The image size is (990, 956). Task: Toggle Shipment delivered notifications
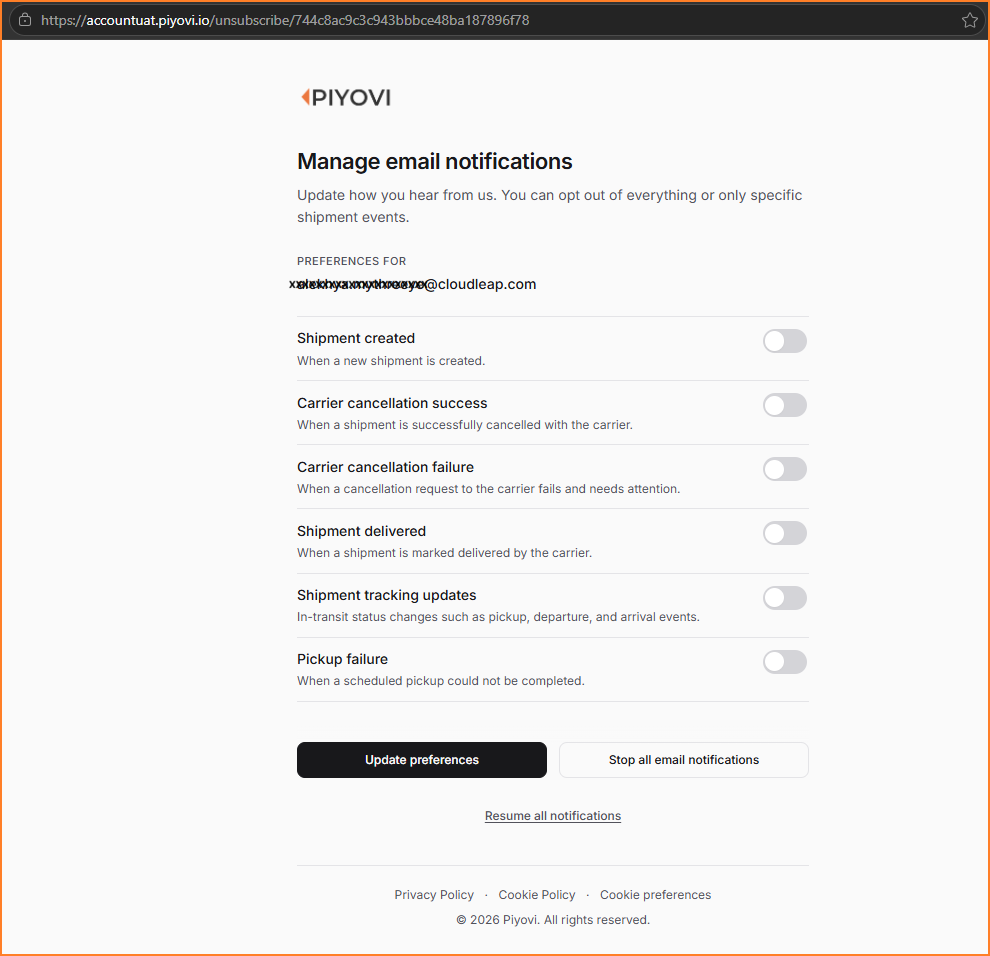(785, 533)
